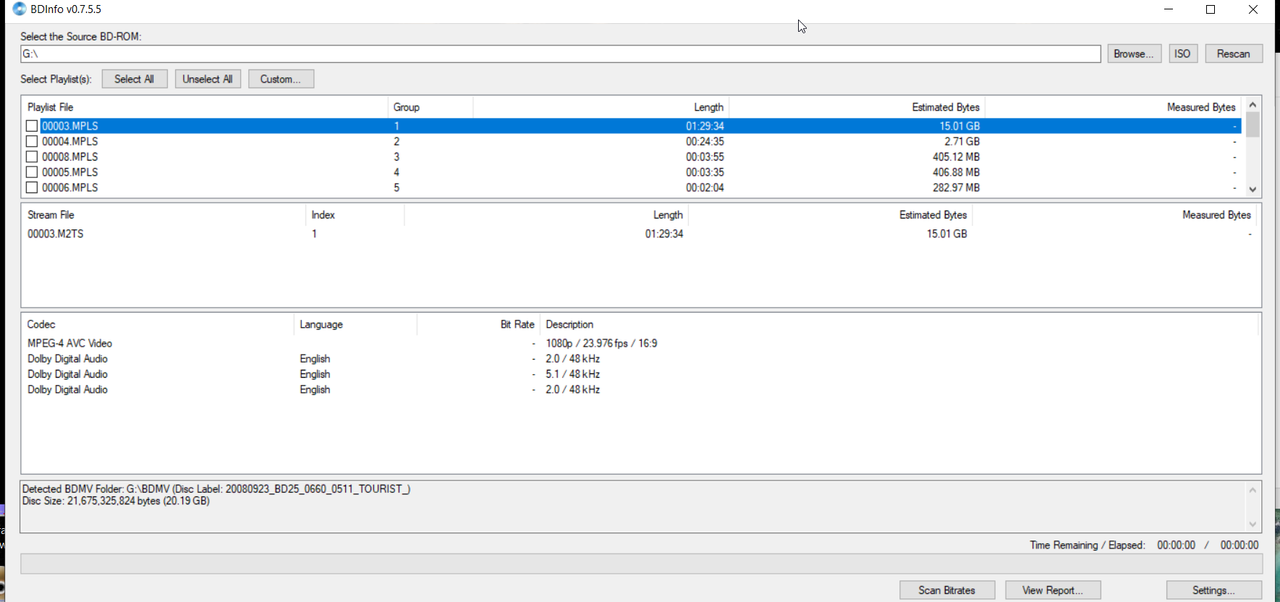This screenshot has height=602, width=1280.
Task: Select the 00008.MPLS playlist name
Action: pos(70,157)
